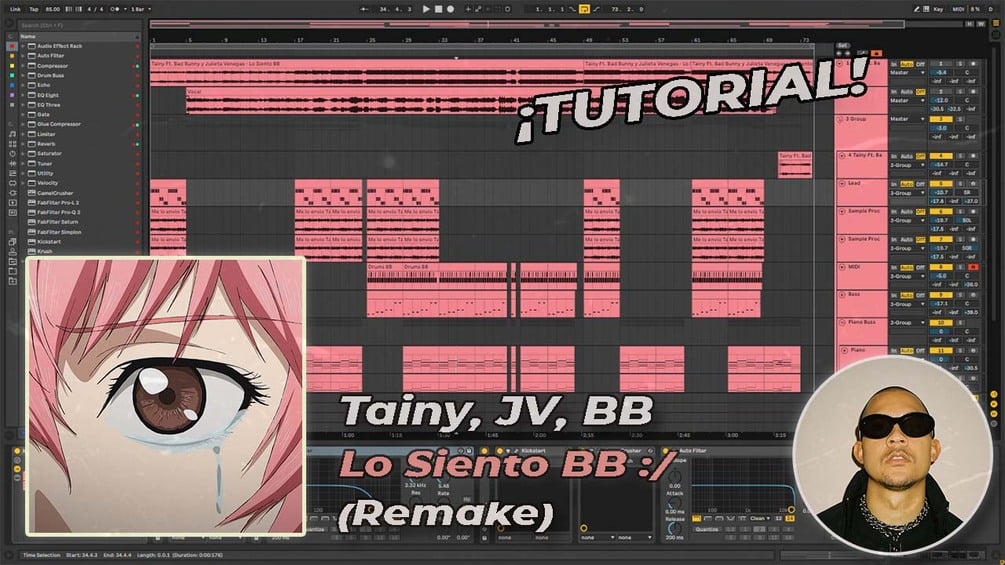This screenshot has width=1005, height=565.
Task: Open Audio Effects category waveform icon
Action: coord(12,163)
